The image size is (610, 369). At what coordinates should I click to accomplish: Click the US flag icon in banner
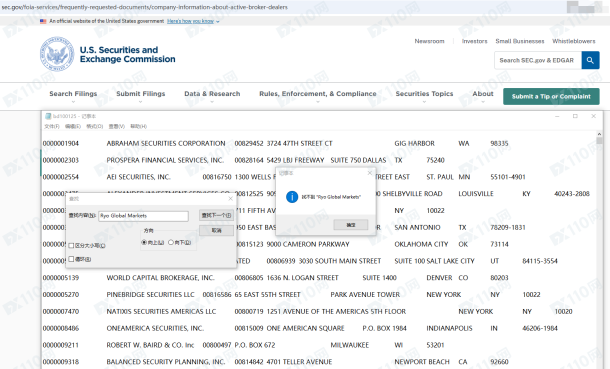point(43,21)
